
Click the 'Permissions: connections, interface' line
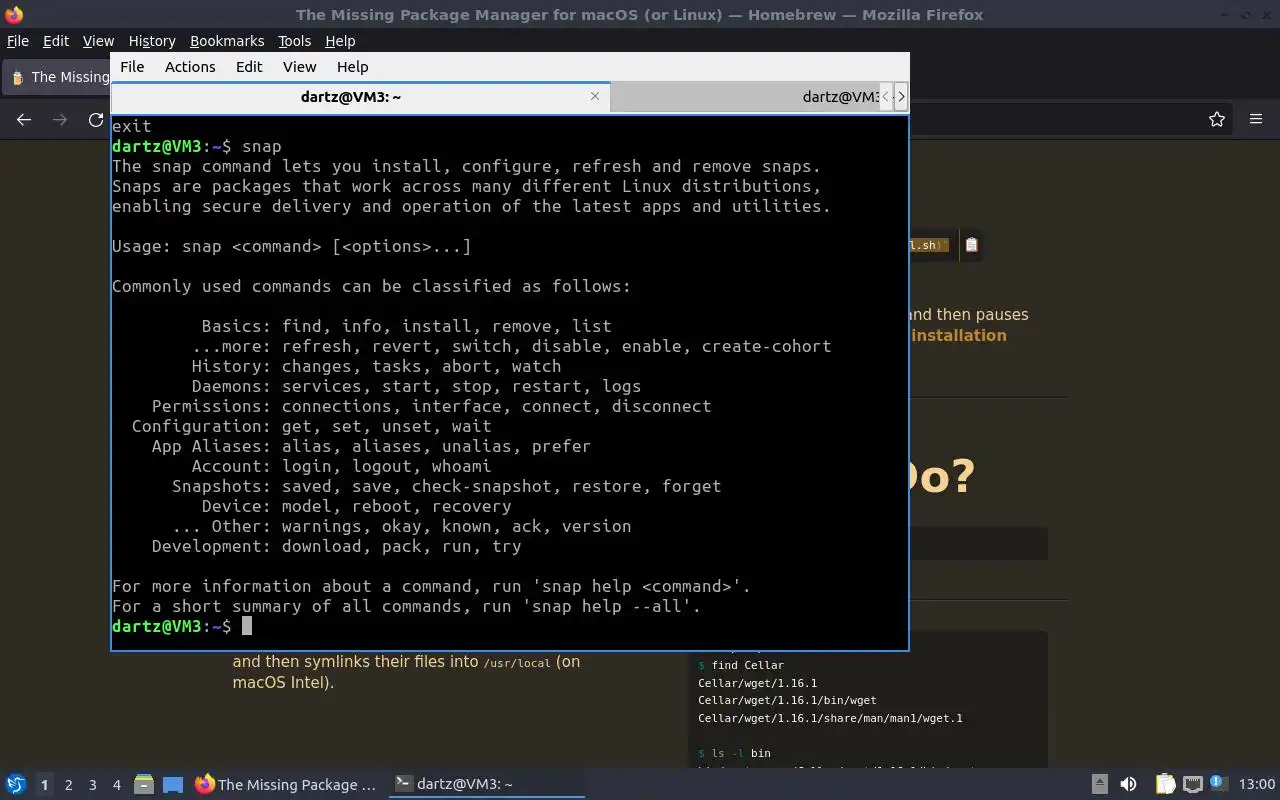431,406
